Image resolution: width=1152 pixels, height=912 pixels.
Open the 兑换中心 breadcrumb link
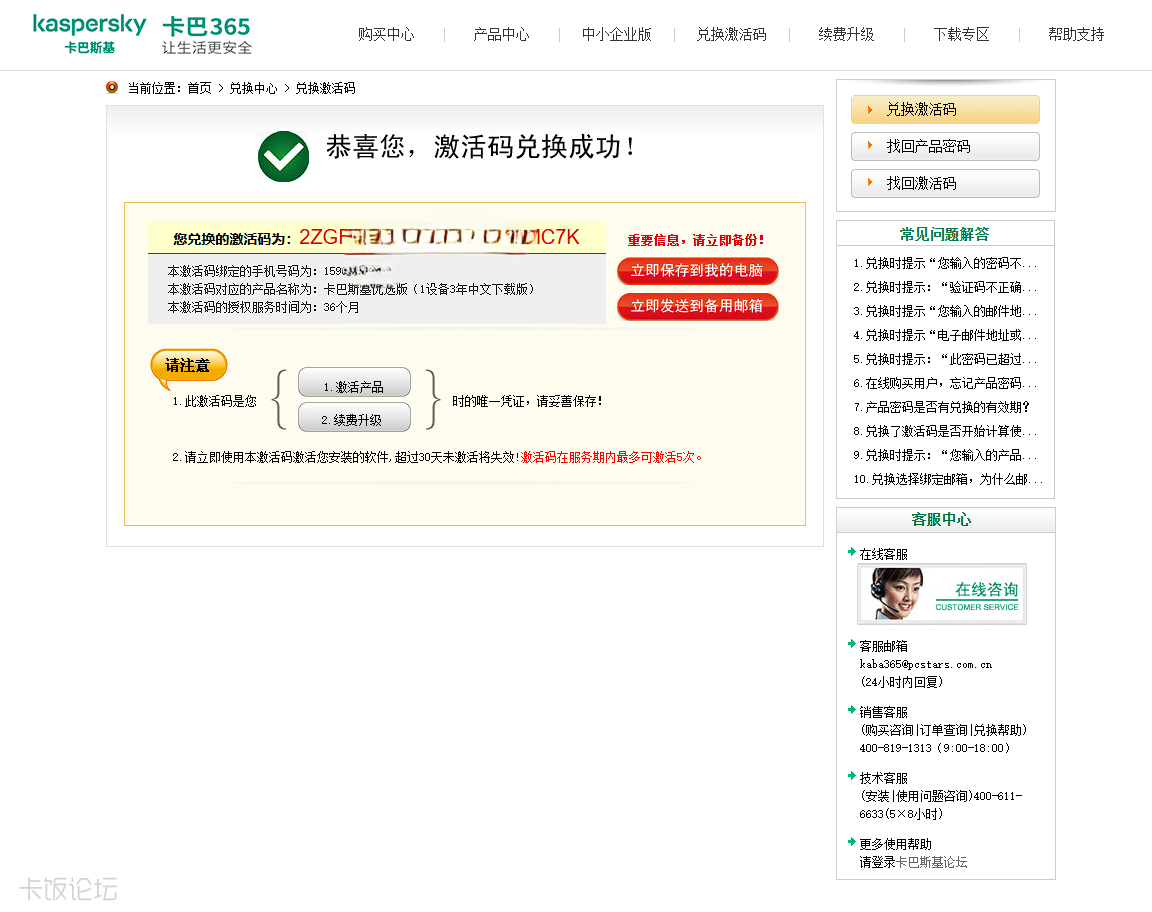253,88
